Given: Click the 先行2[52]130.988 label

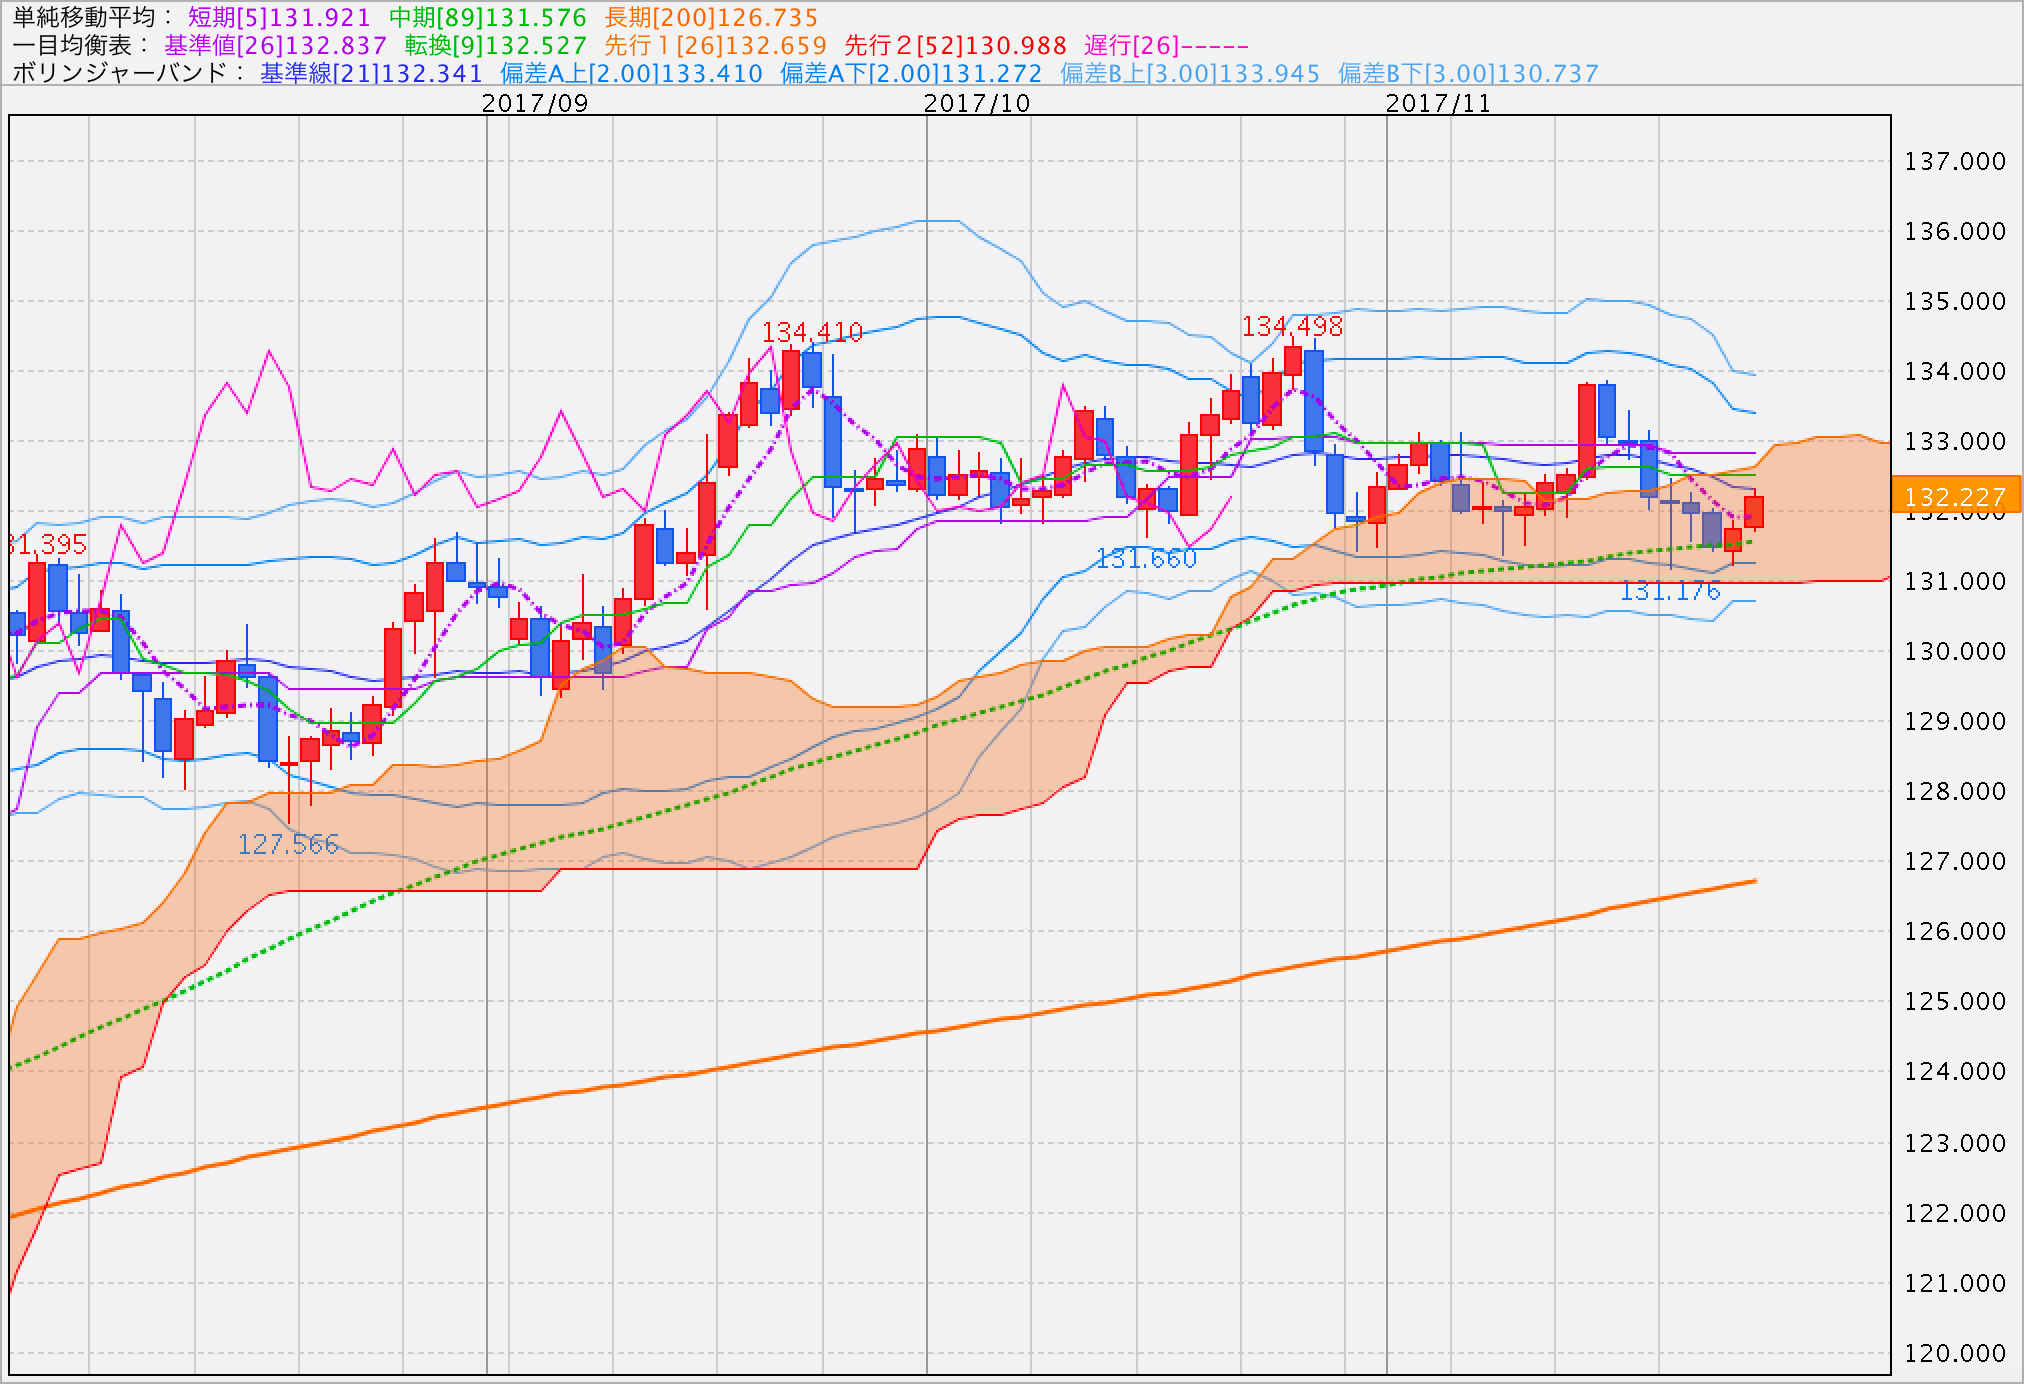Looking at the screenshot, I should [x=956, y=45].
